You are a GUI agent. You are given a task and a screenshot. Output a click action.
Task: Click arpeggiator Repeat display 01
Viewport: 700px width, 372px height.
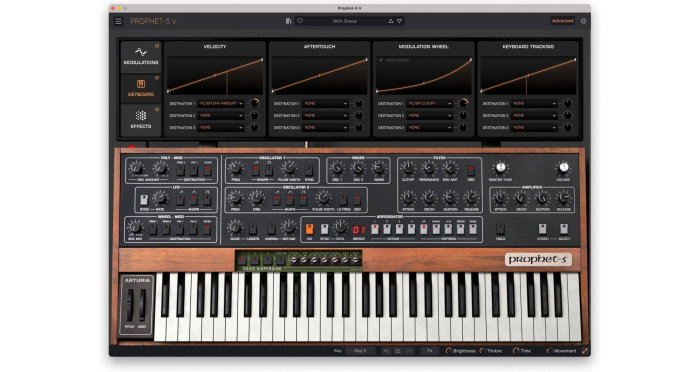click(359, 230)
